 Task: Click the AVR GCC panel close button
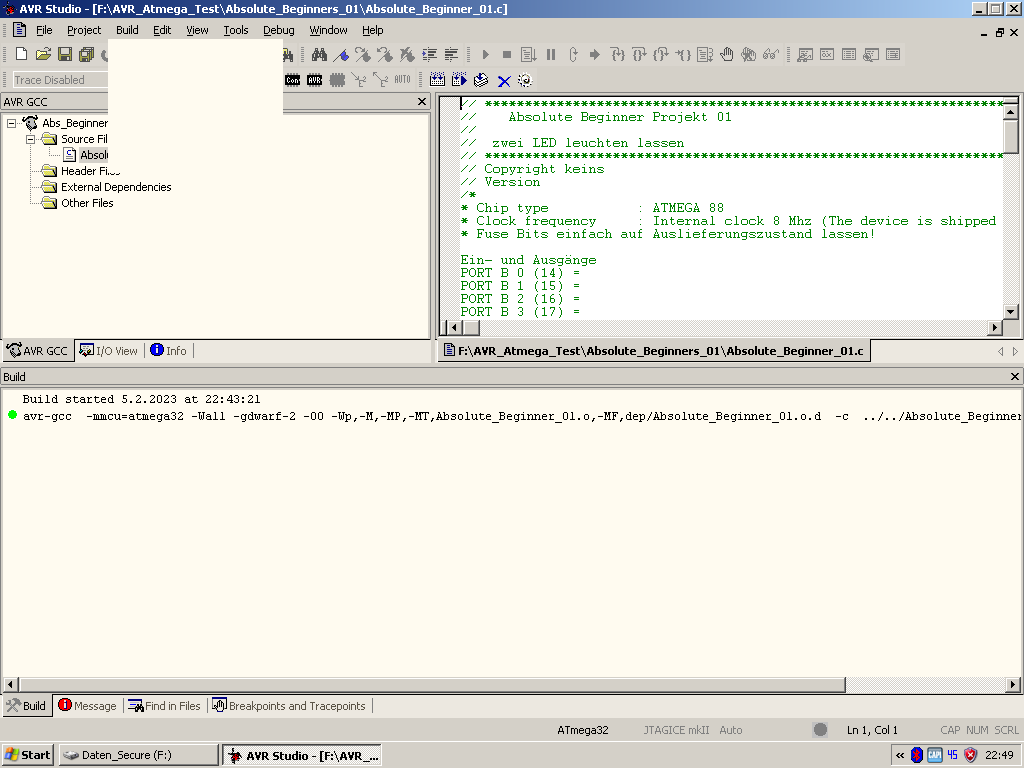422,101
